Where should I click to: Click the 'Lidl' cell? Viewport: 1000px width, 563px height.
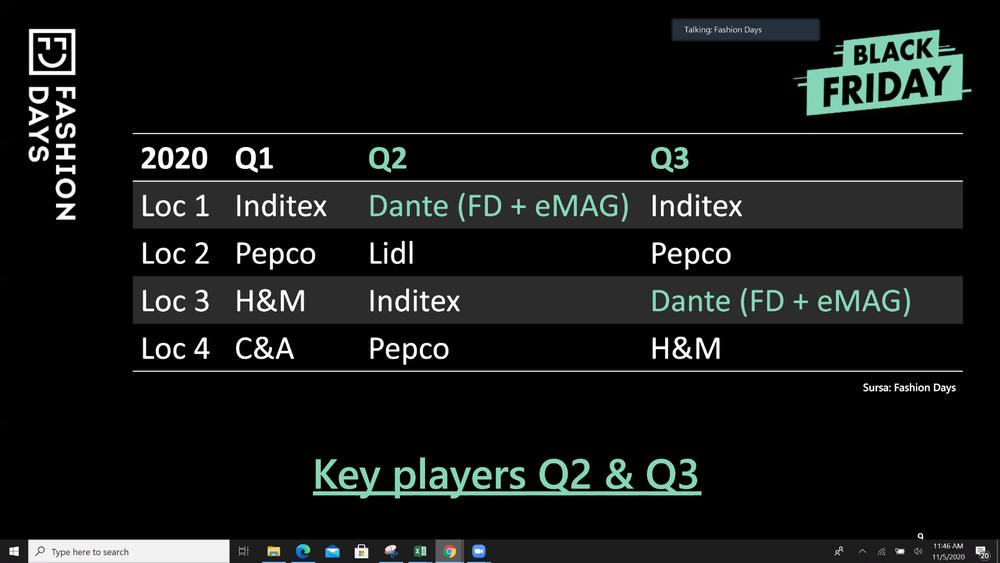coord(391,253)
